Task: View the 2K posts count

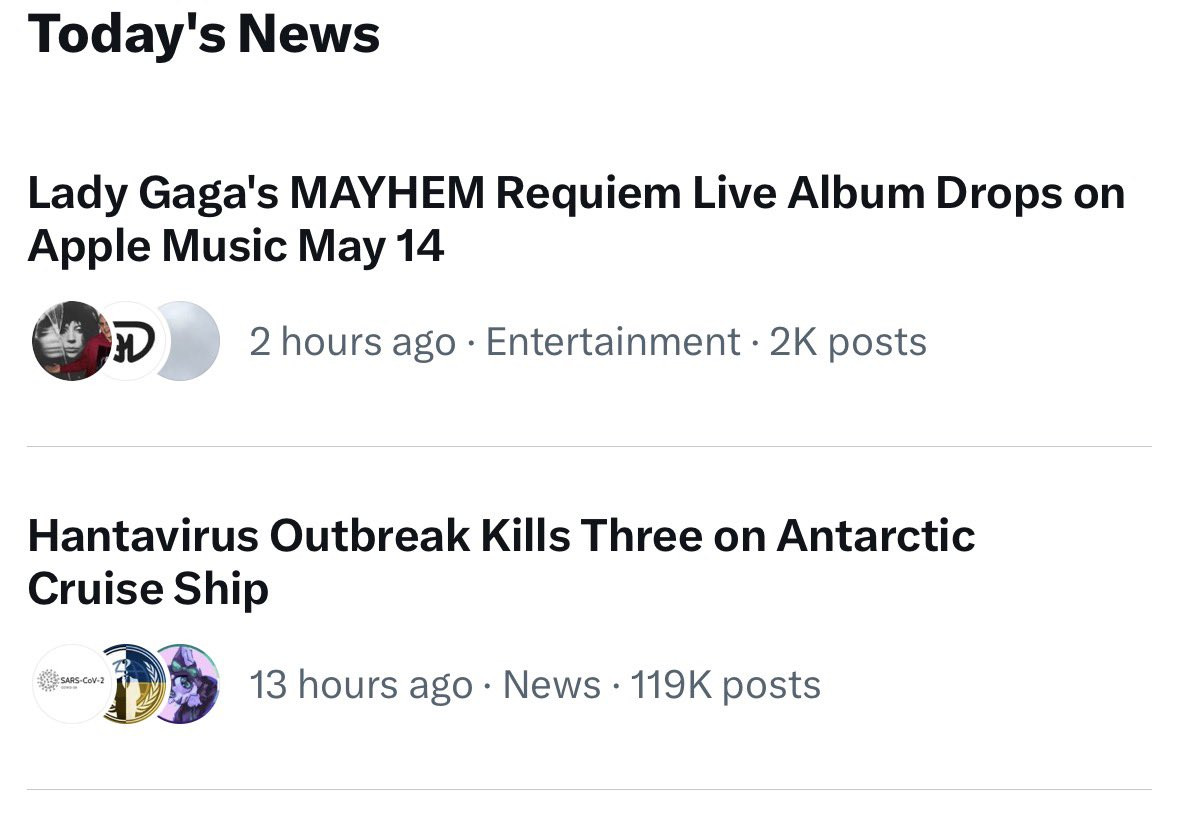Action: click(x=847, y=342)
